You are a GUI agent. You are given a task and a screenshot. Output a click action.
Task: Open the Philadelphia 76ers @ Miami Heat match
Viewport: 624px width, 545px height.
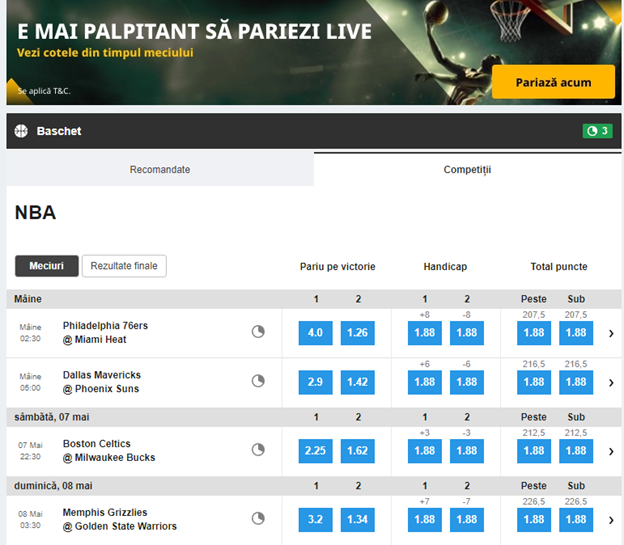point(105,332)
